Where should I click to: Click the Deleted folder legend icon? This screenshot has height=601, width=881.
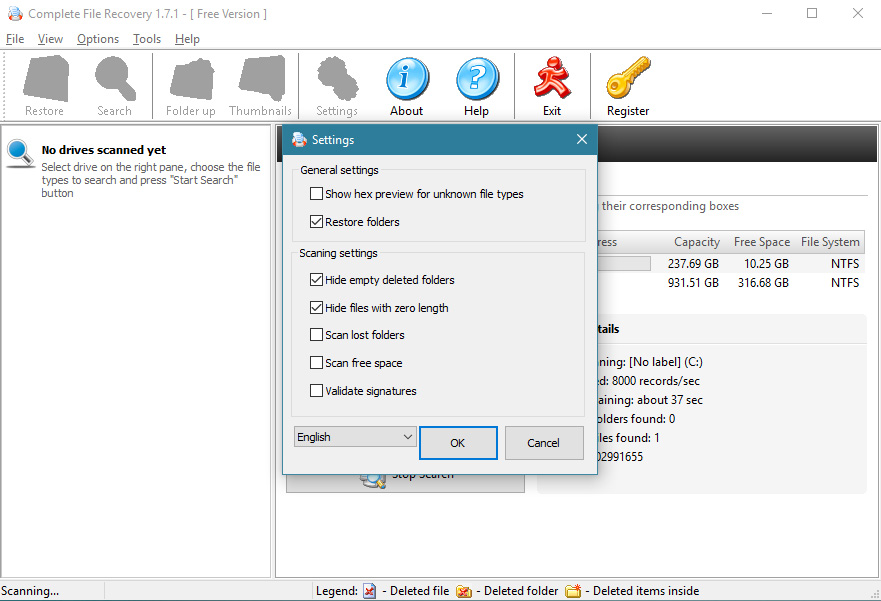[x=464, y=591]
